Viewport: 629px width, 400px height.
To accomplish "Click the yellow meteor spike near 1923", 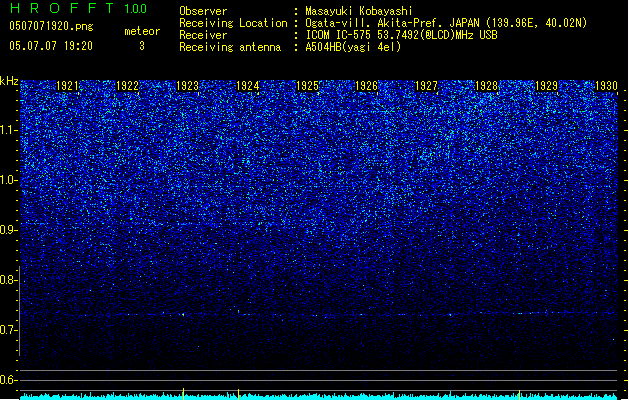I will point(183,394).
